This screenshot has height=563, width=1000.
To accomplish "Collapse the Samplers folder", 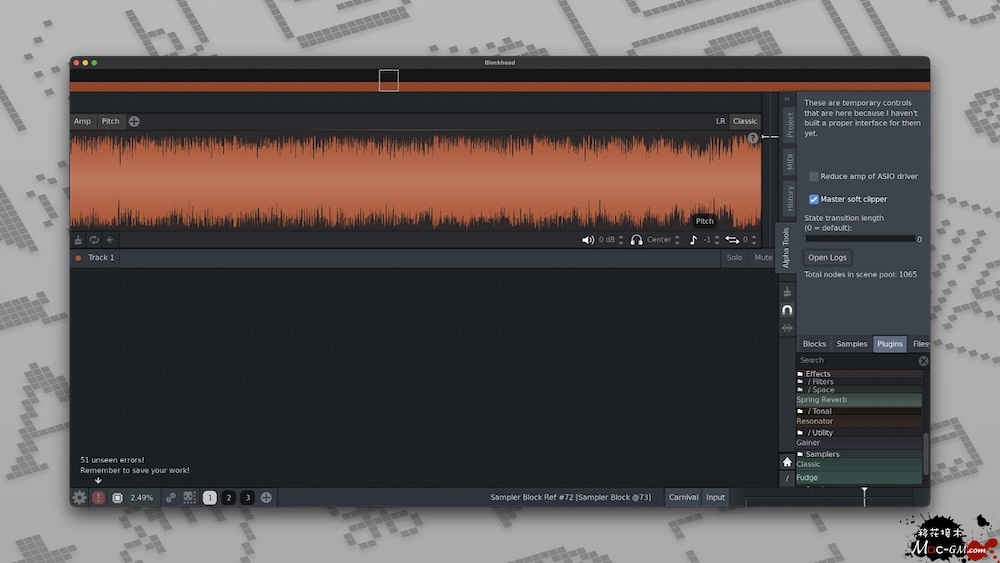I will (801, 454).
